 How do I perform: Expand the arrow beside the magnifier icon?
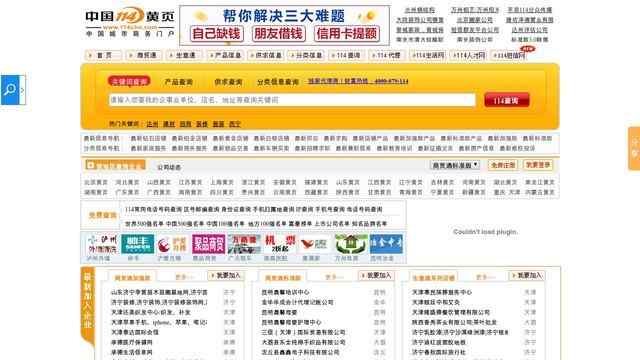(22, 90)
